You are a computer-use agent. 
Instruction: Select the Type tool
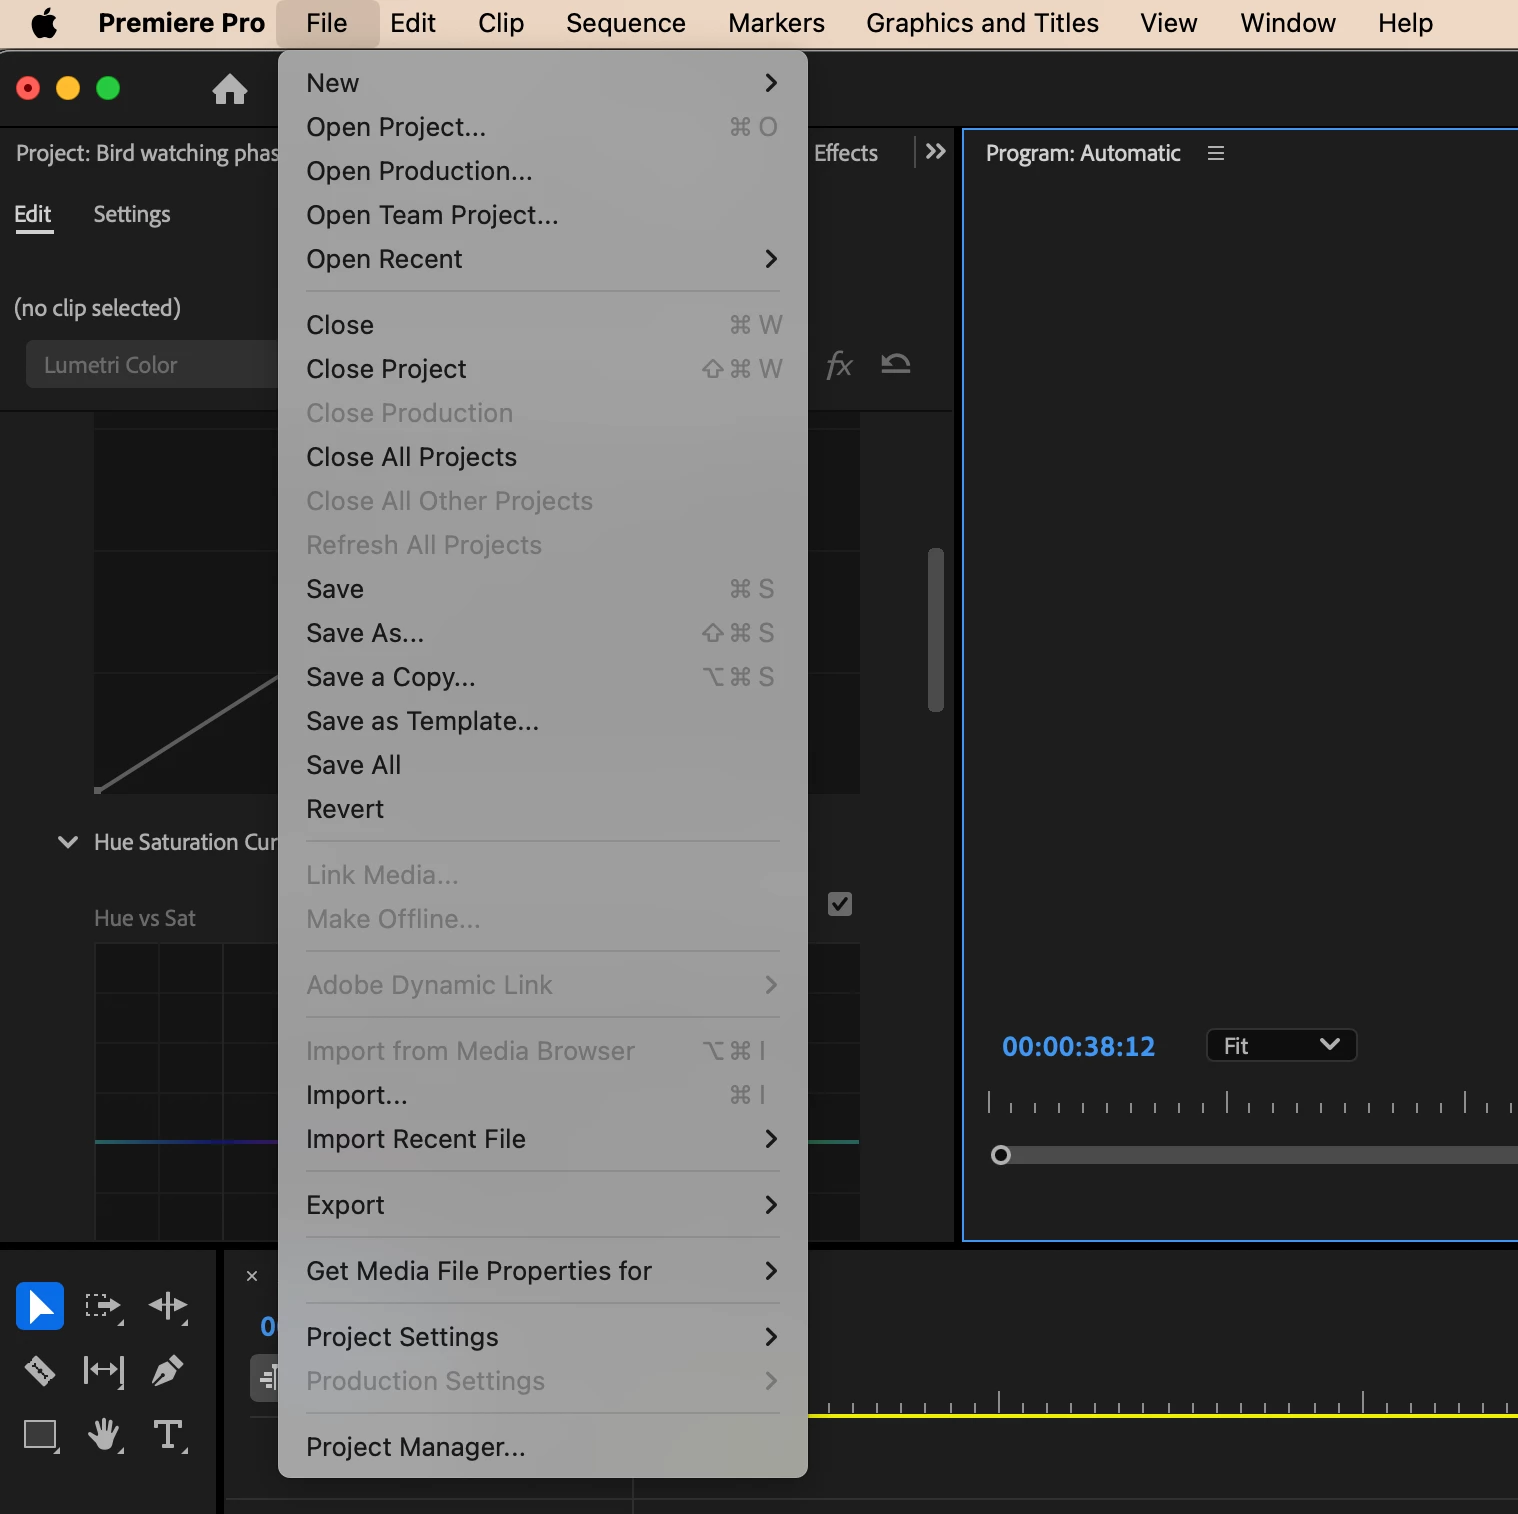[169, 1435]
